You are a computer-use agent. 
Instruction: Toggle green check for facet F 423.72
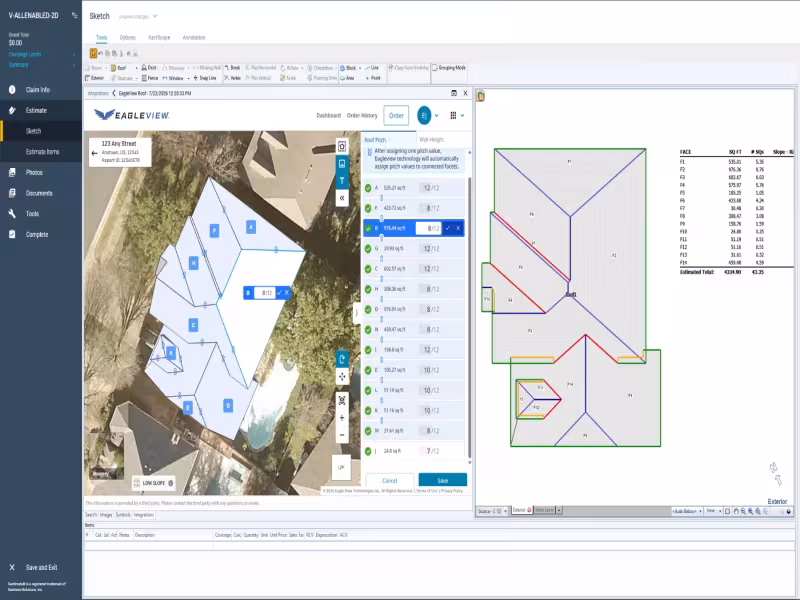tap(368, 208)
